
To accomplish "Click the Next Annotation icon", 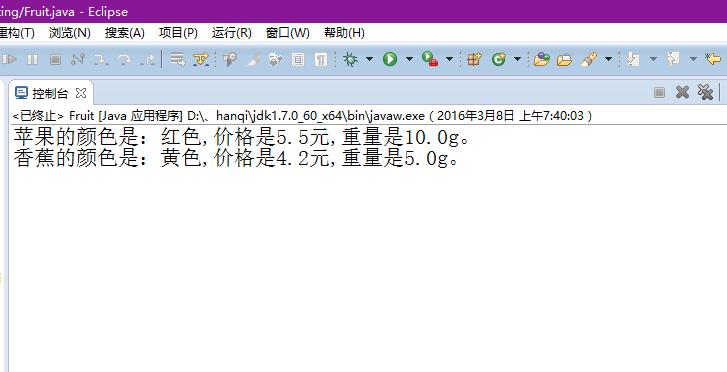I will coord(633,59).
